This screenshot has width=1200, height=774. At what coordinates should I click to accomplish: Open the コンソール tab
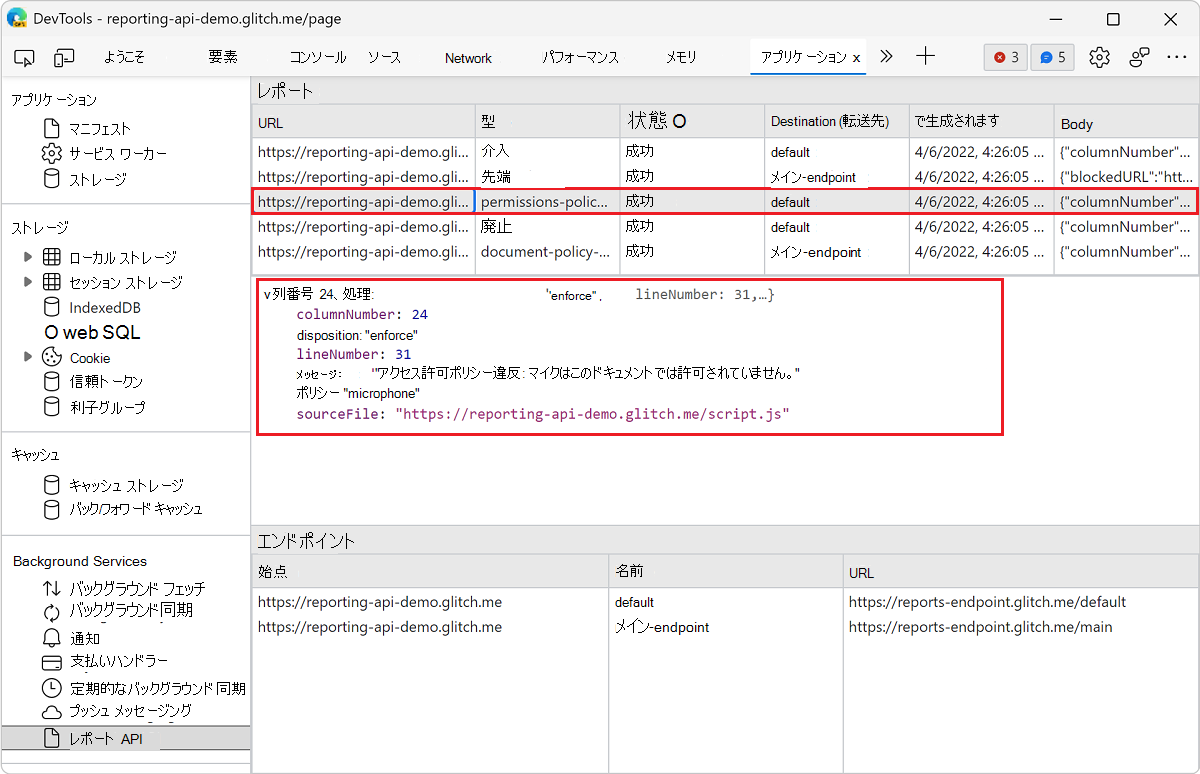click(x=317, y=57)
